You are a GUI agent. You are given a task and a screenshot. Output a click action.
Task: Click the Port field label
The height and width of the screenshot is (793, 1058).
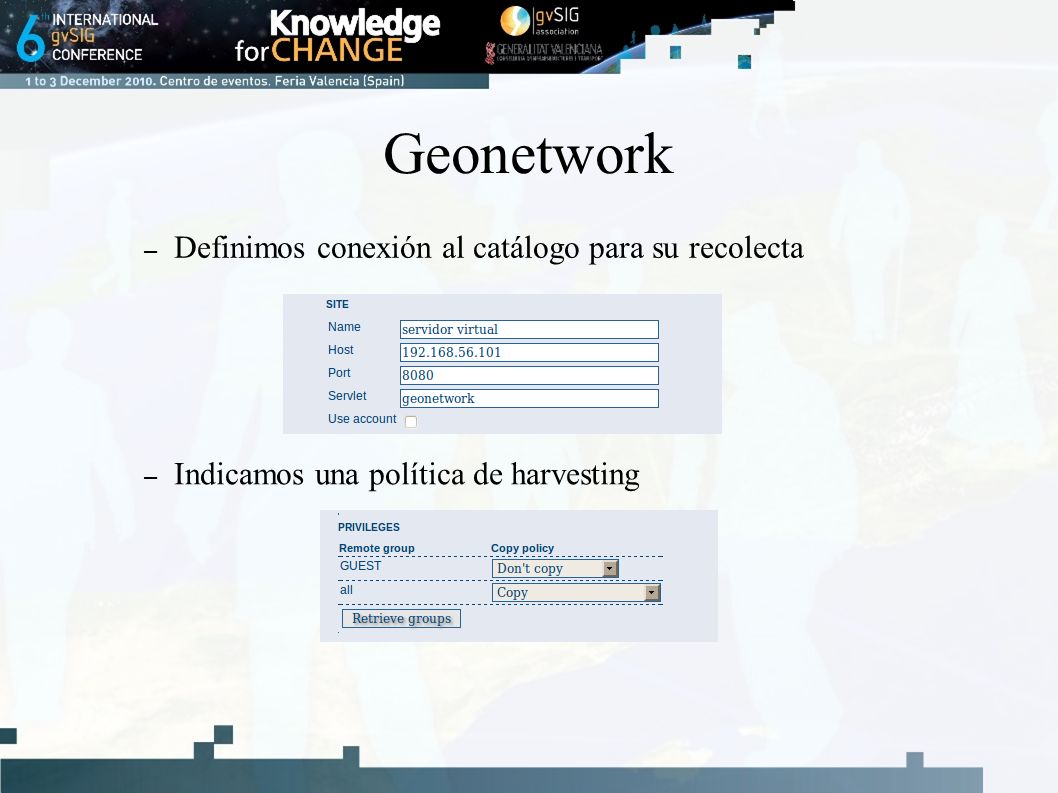coord(339,373)
